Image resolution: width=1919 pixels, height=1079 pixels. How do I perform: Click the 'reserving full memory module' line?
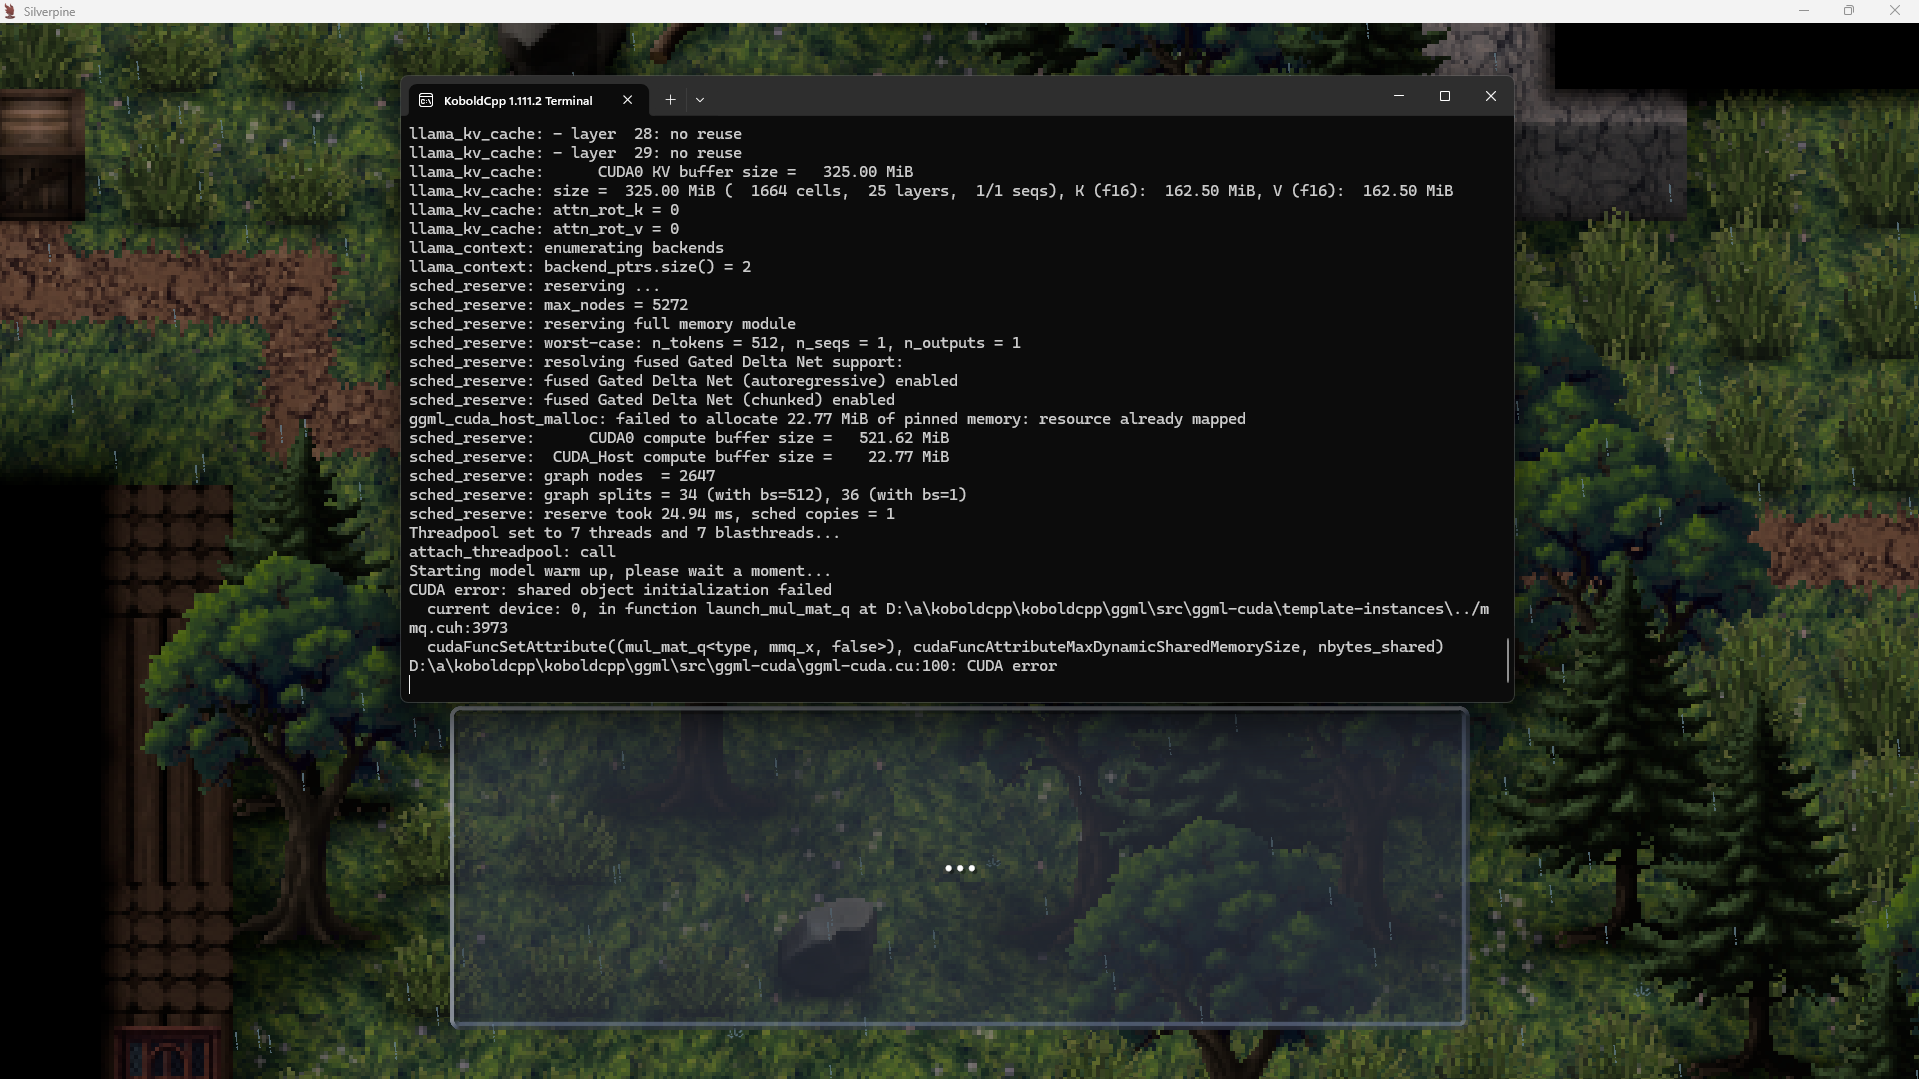point(602,324)
